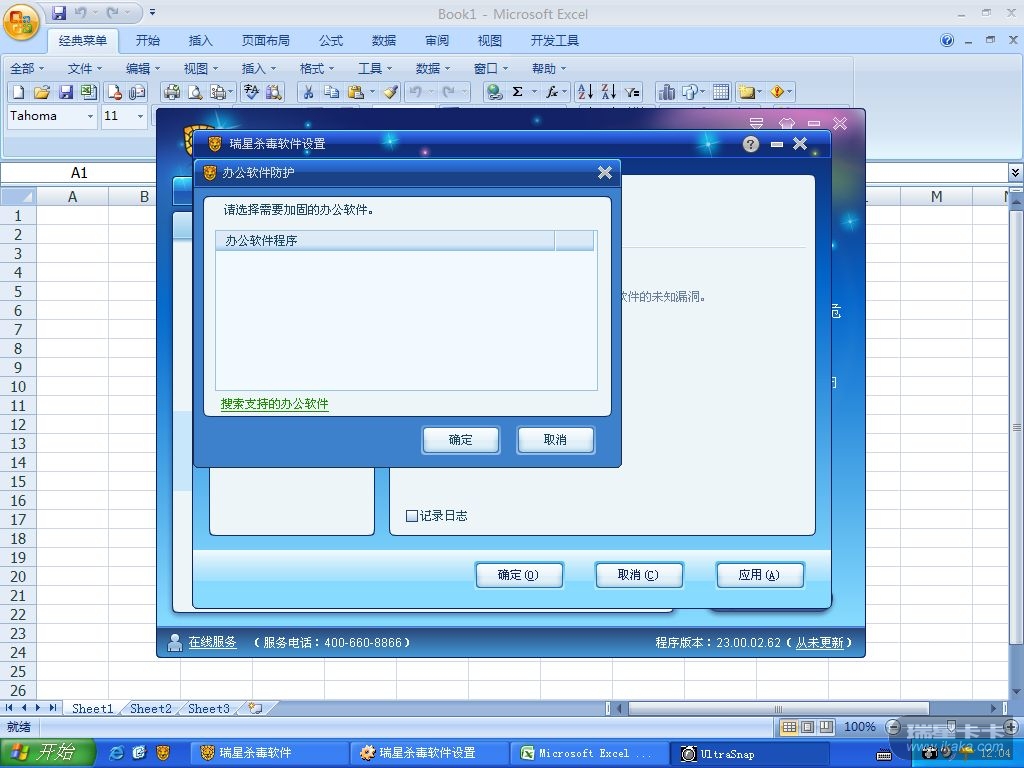1024x768 pixels.
Task: Click the New workbook icon in classic toolbar
Action: (18, 92)
